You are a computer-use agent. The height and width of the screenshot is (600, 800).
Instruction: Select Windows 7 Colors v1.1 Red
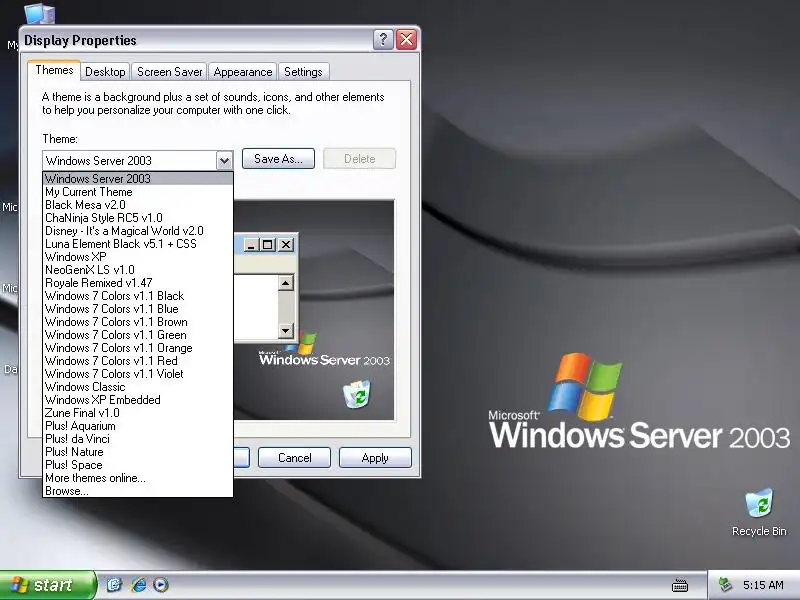138,361
